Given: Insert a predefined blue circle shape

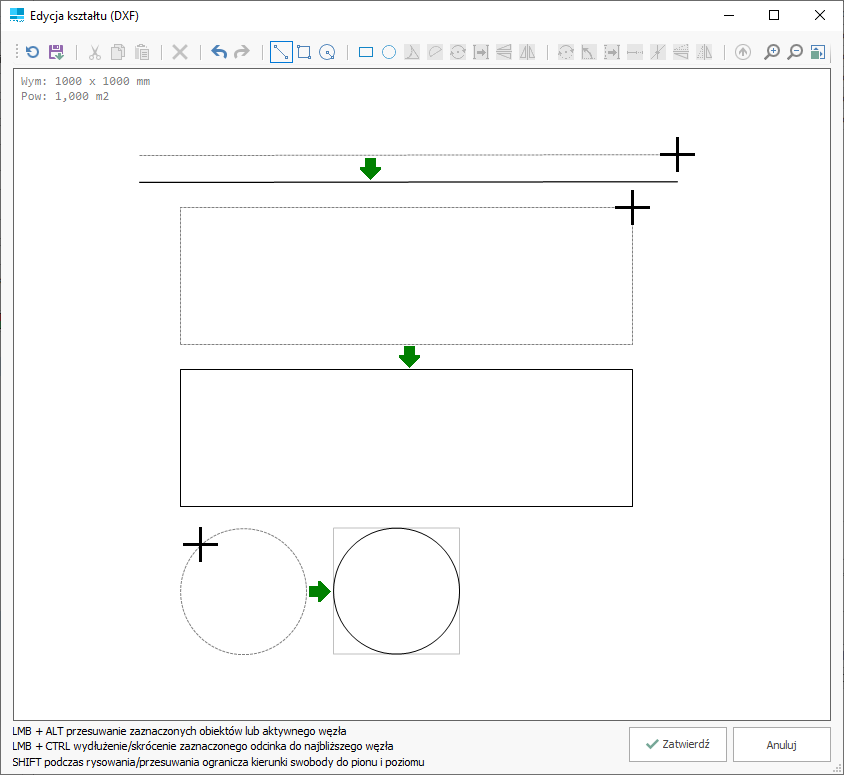Looking at the screenshot, I should [x=389, y=52].
